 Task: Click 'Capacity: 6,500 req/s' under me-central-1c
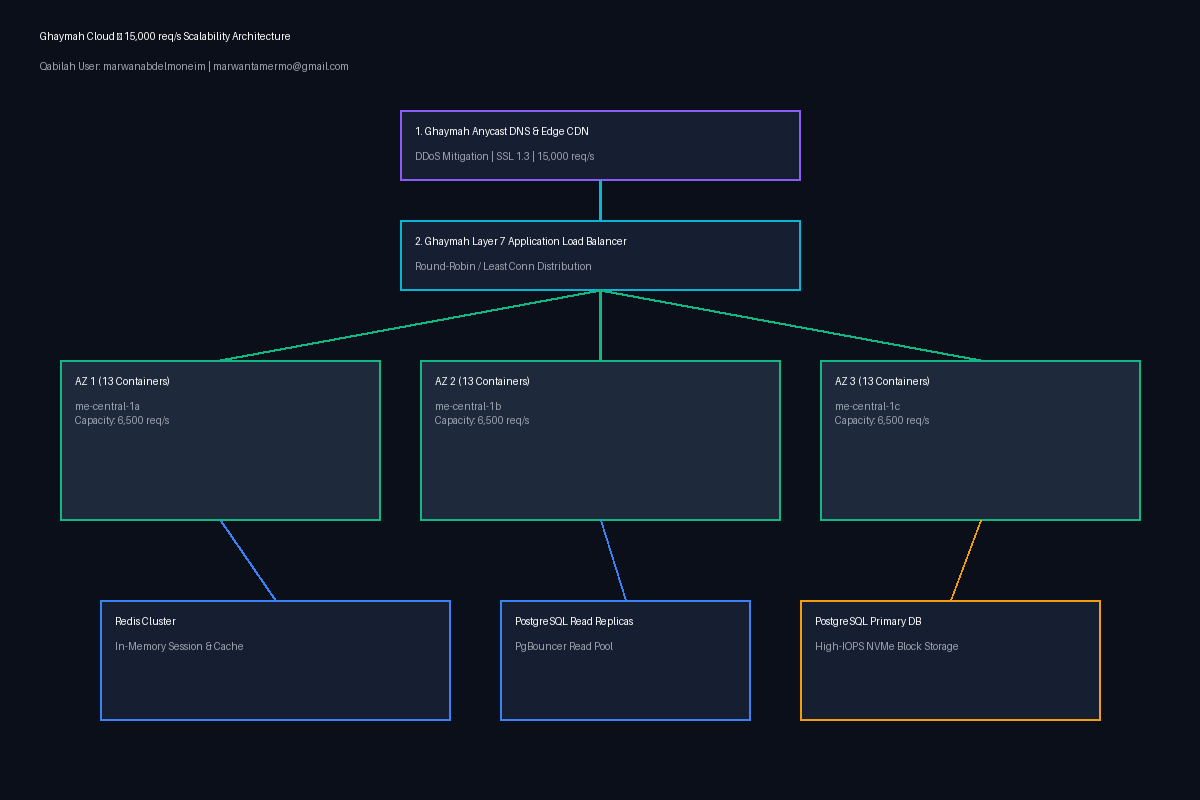coord(882,420)
